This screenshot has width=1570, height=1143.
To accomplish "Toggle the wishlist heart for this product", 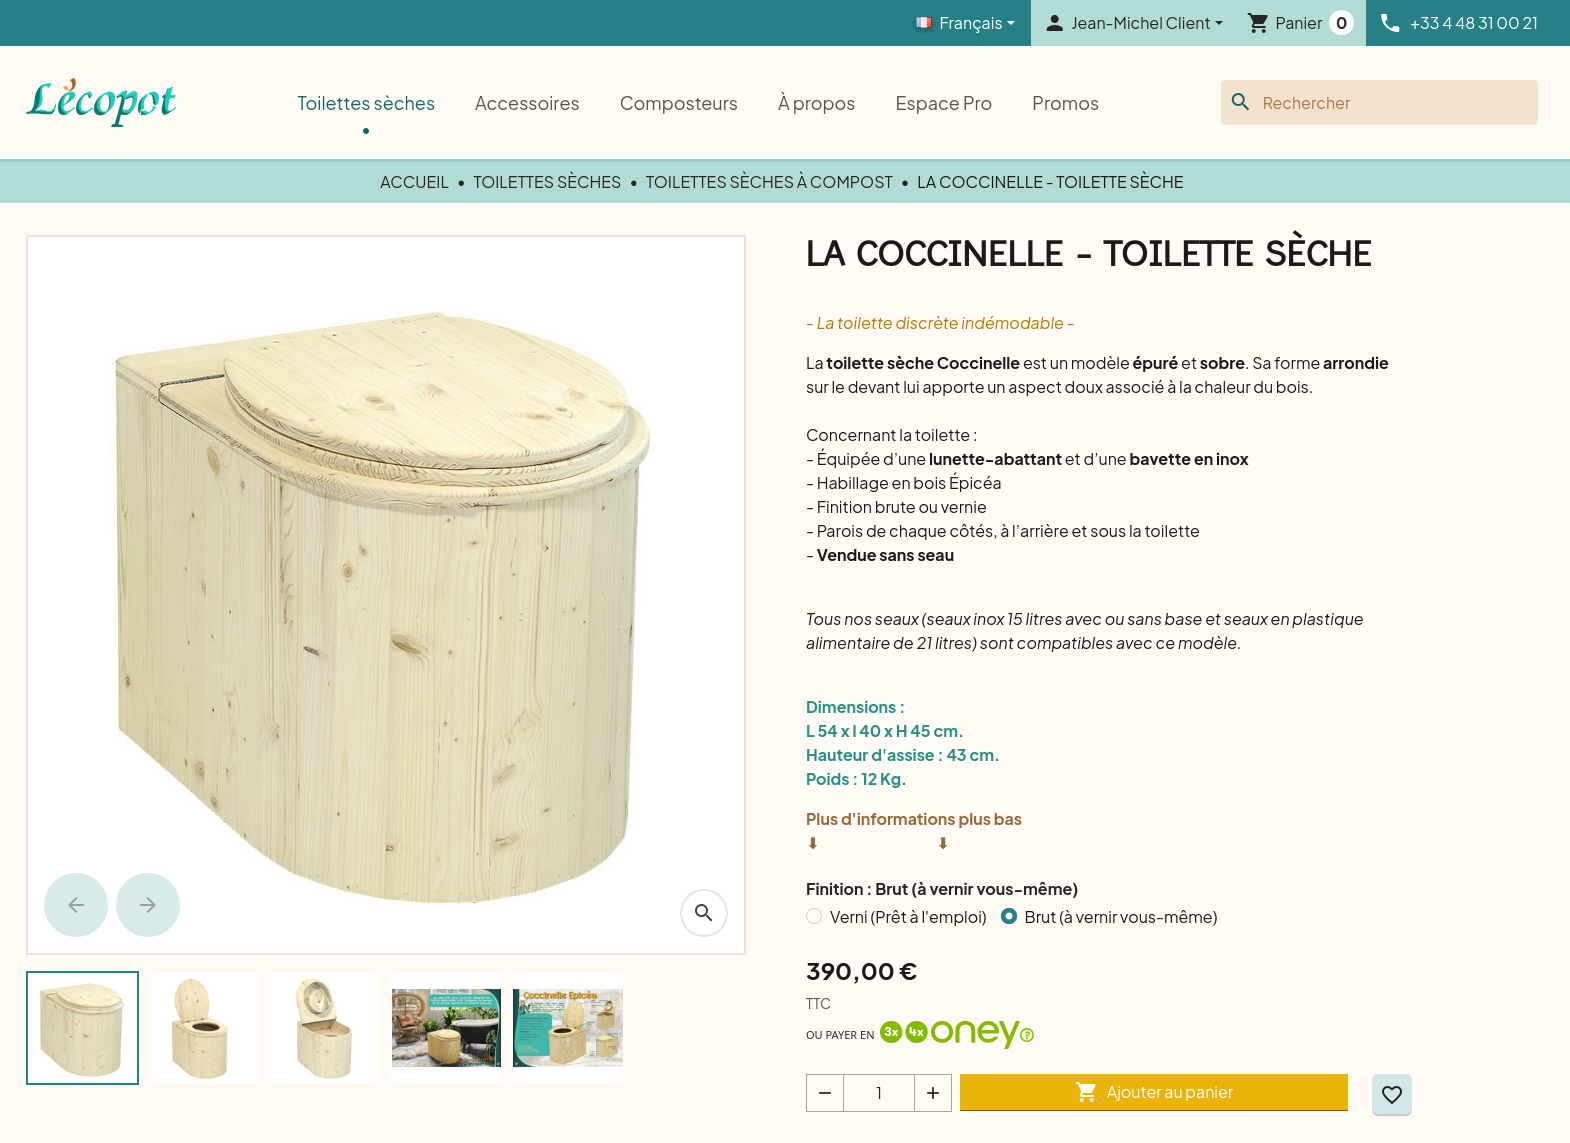I will click(1391, 1094).
